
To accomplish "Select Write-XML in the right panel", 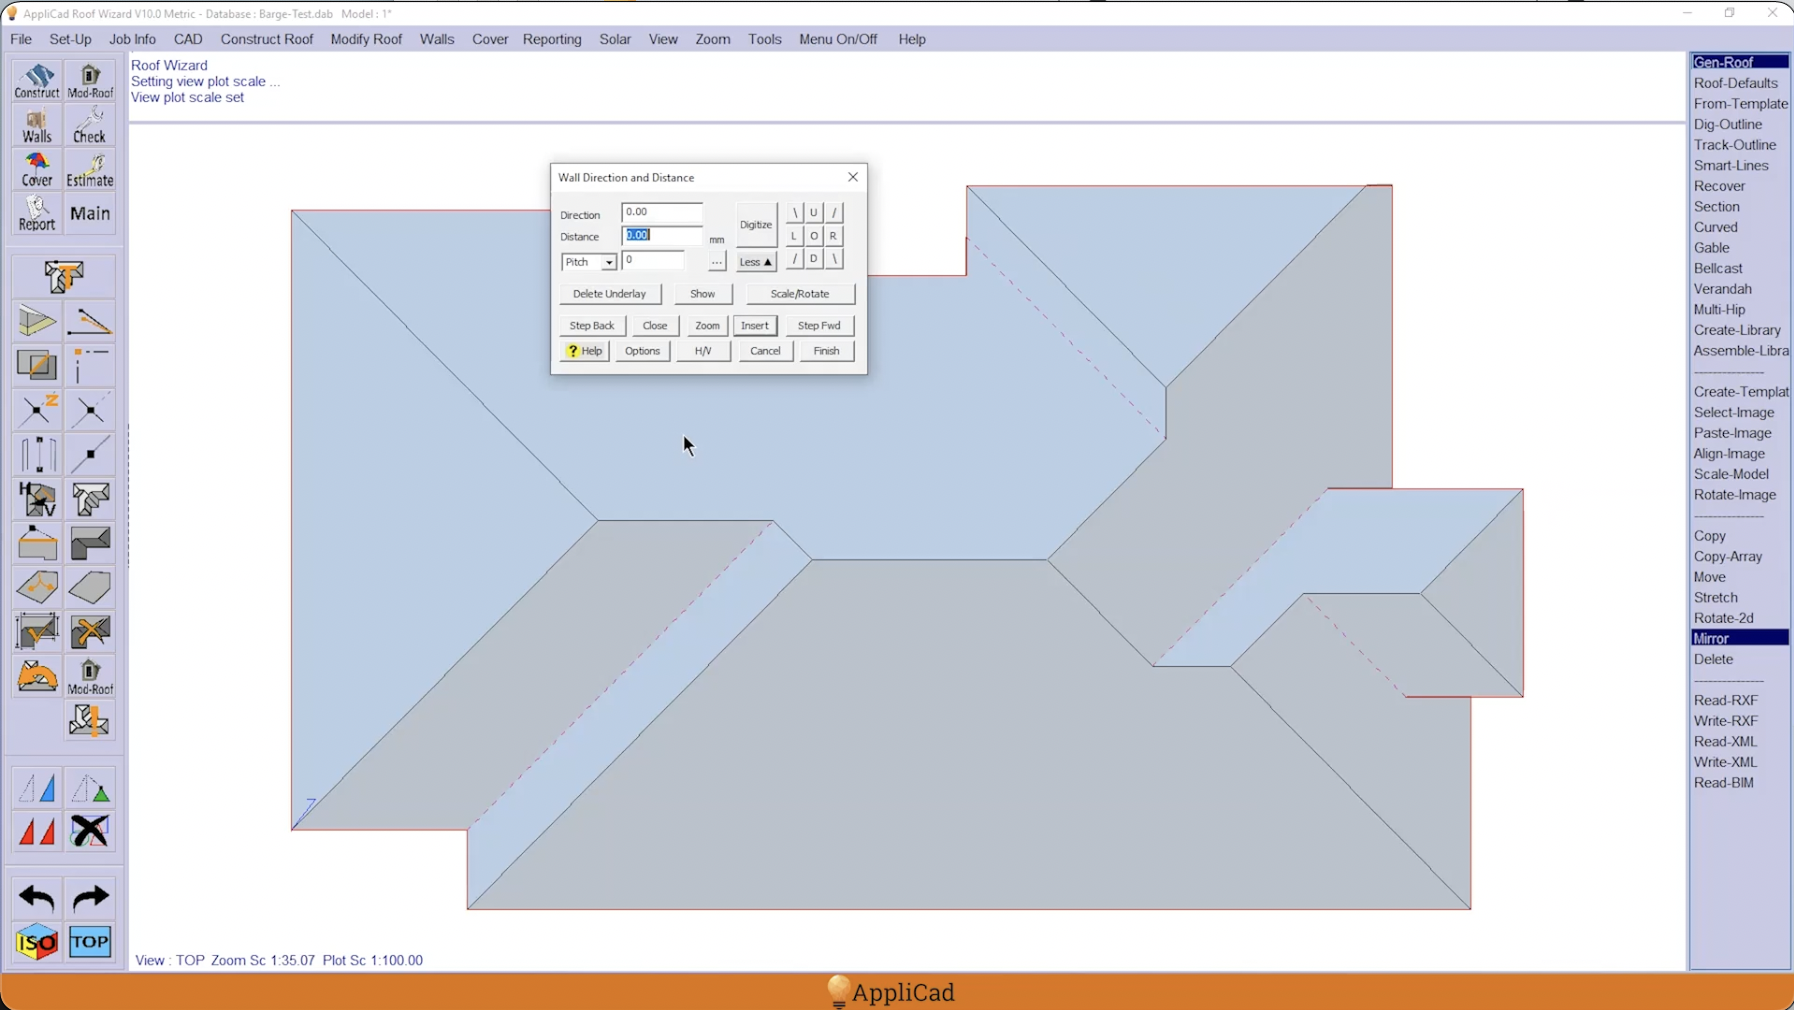I will point(1725,761).
